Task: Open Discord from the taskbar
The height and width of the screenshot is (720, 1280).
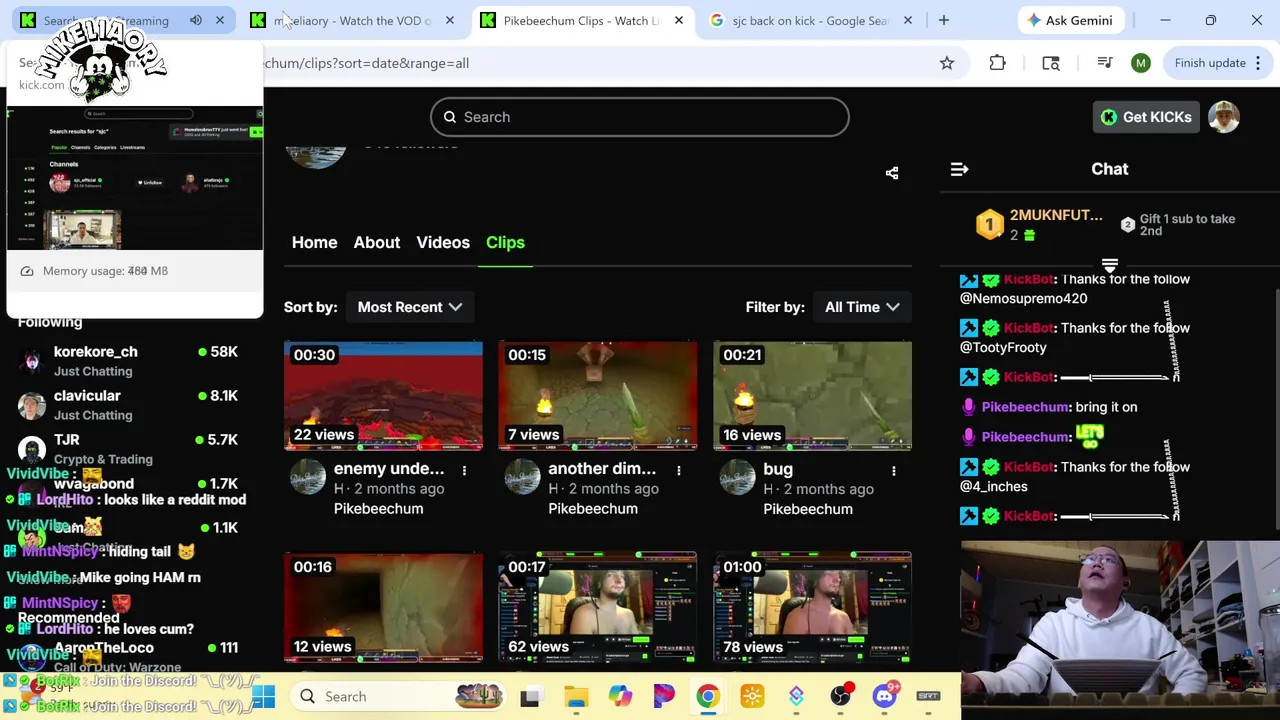Action: [884, 696]
